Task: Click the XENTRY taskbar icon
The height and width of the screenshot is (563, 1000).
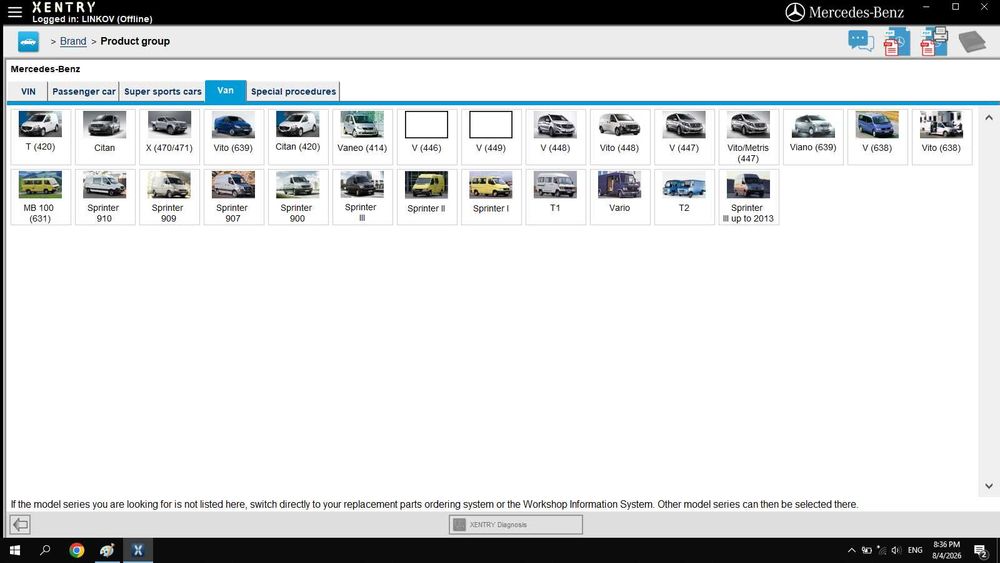Action: point(138,550)
